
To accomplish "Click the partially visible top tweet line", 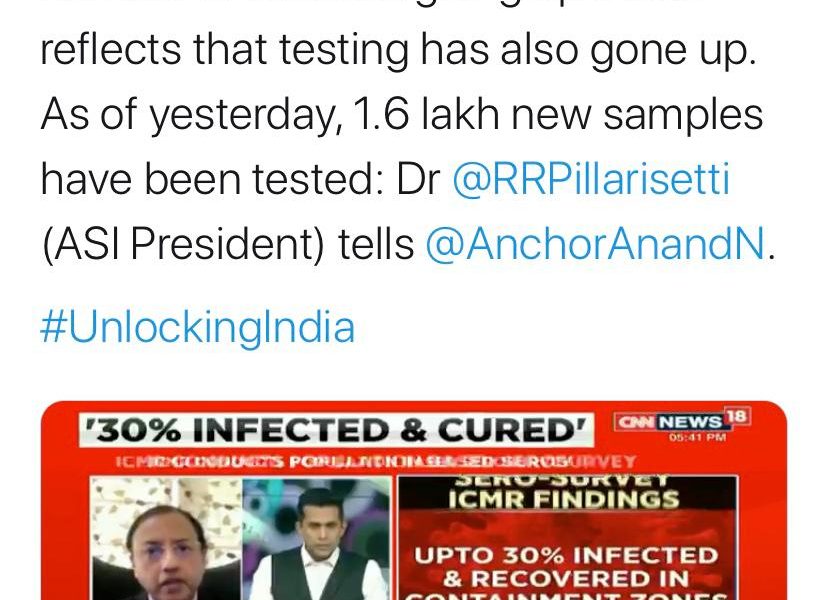I will (399, 4).
